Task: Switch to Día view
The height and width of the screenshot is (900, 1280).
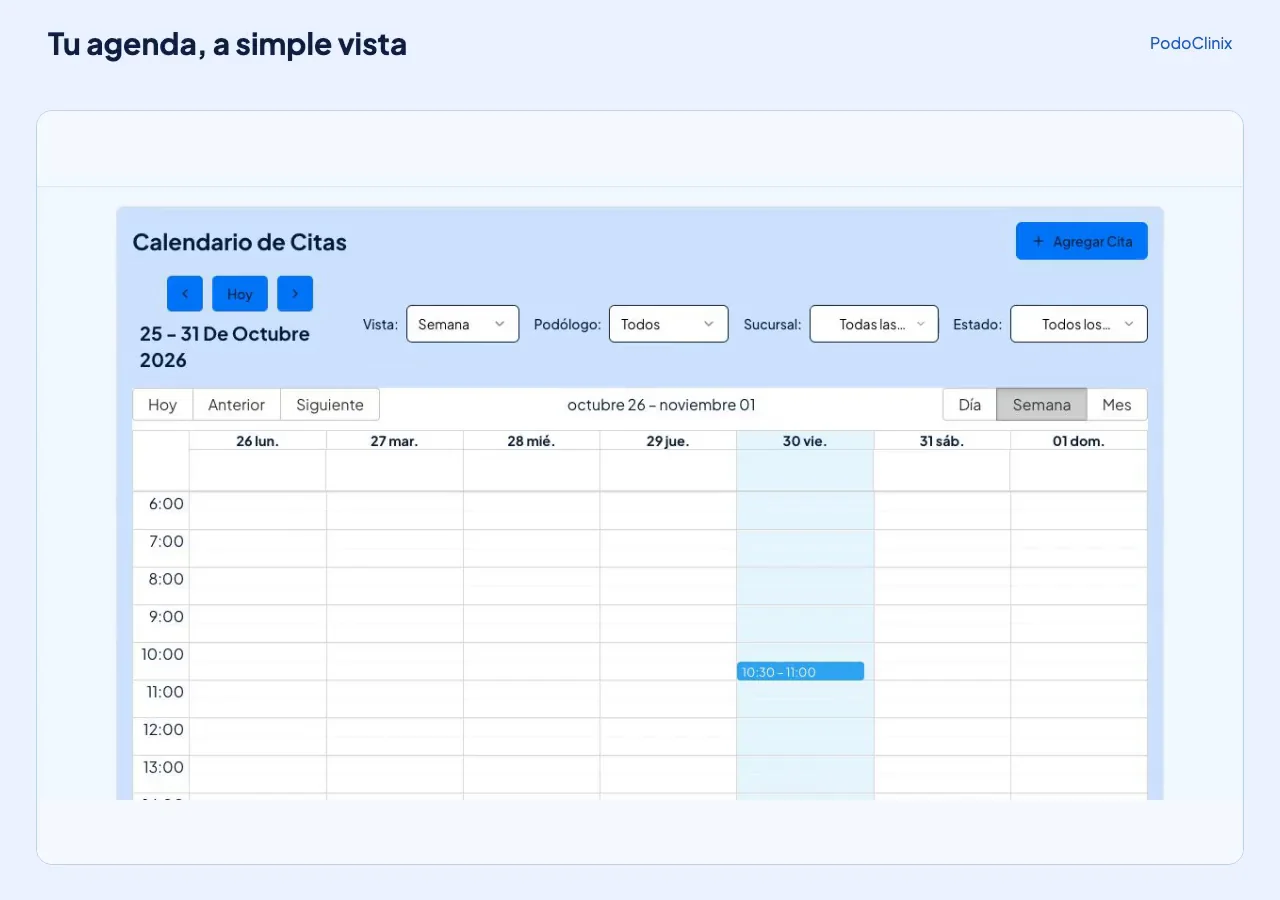Action: pos(970,405)
